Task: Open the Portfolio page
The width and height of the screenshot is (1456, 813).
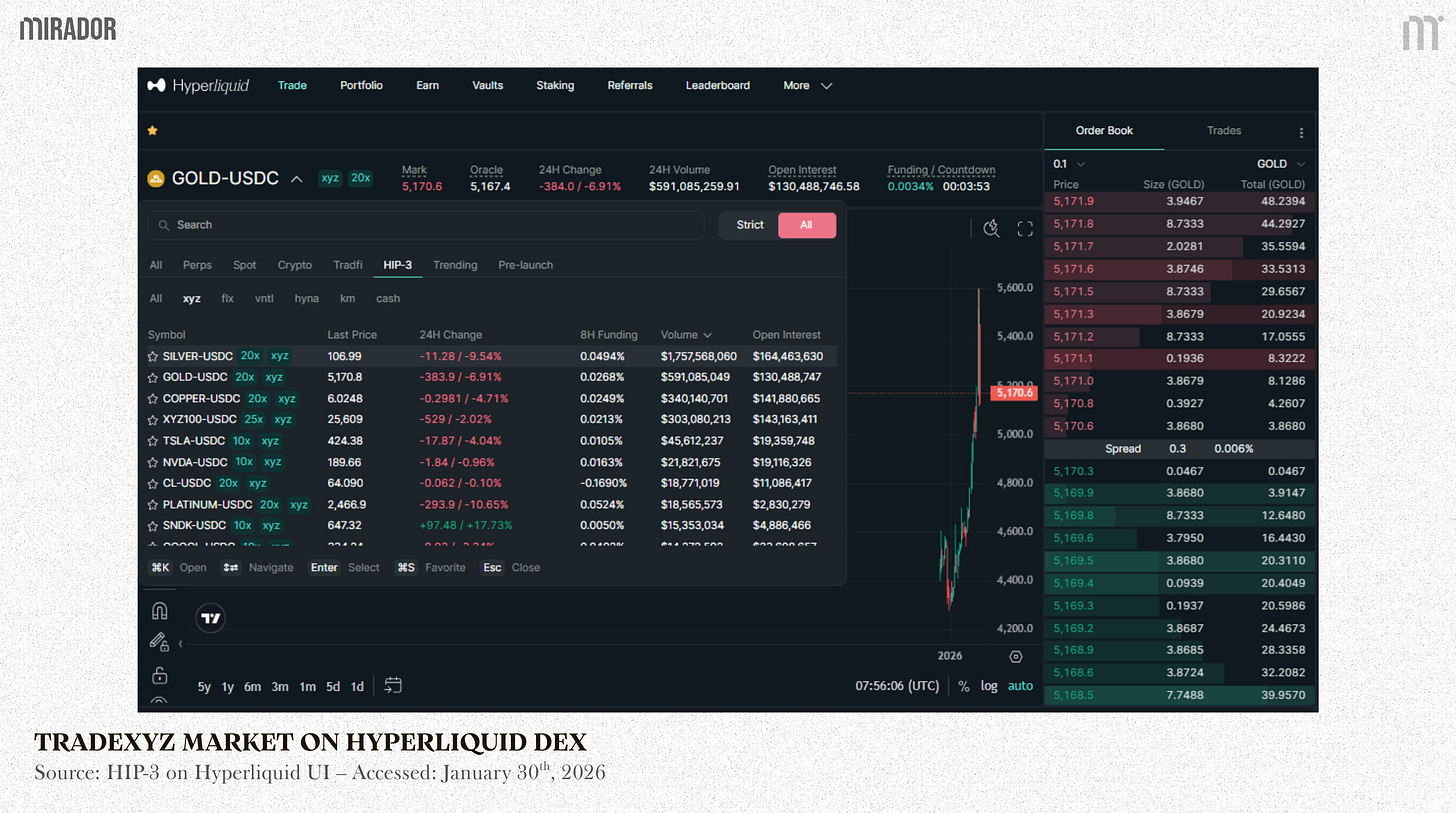Action: (x=361, y=86)
